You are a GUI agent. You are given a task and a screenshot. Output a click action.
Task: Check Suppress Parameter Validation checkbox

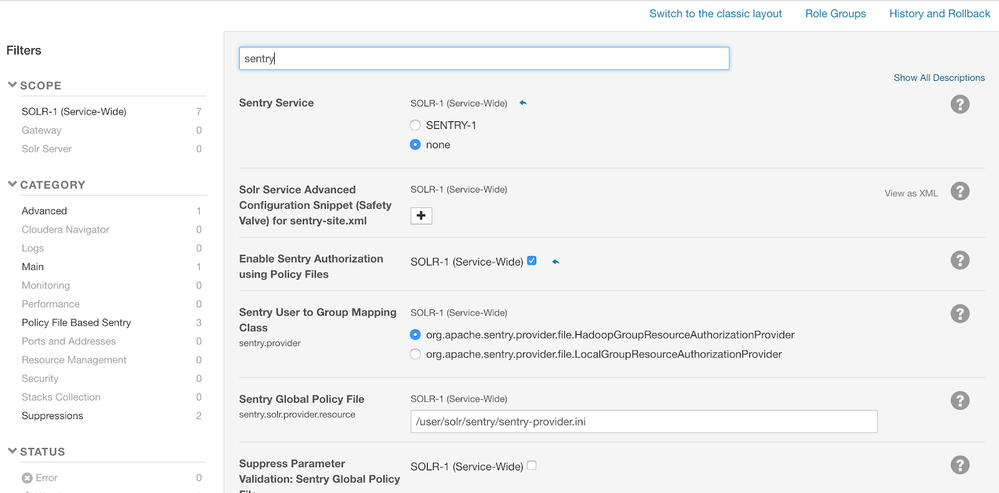(x=532, y=466)
